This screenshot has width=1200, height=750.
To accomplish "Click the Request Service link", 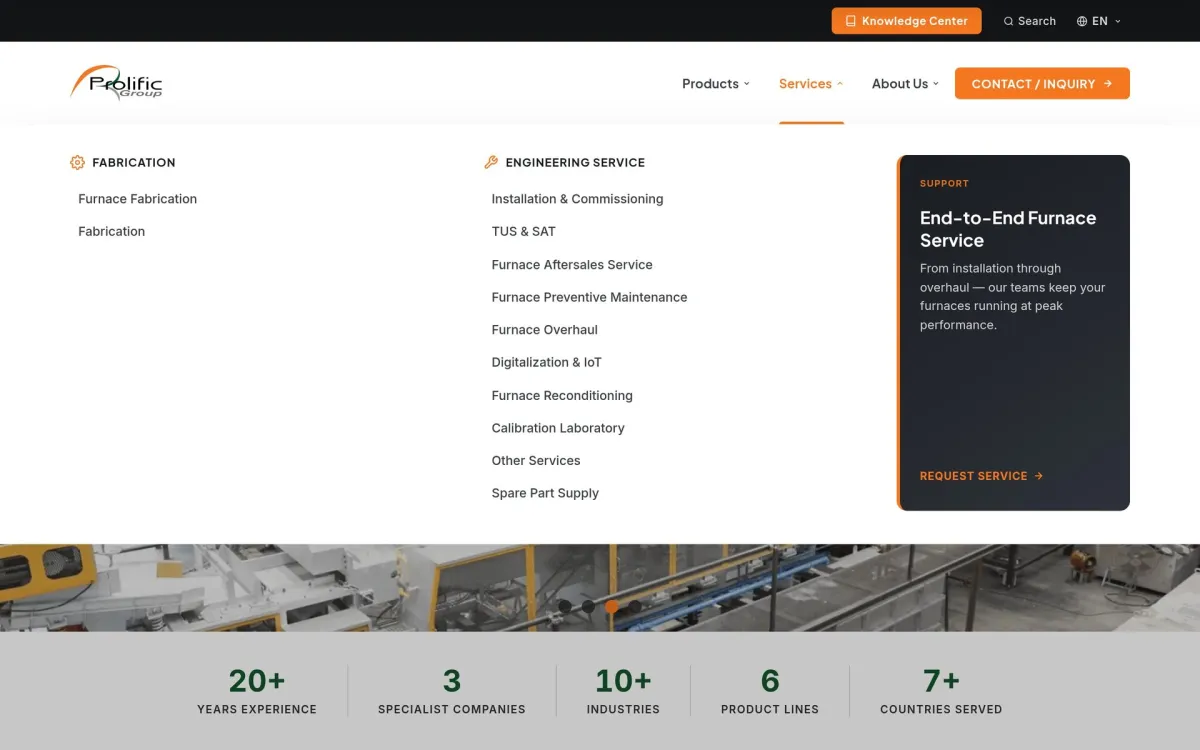I will tap(981, 476).
